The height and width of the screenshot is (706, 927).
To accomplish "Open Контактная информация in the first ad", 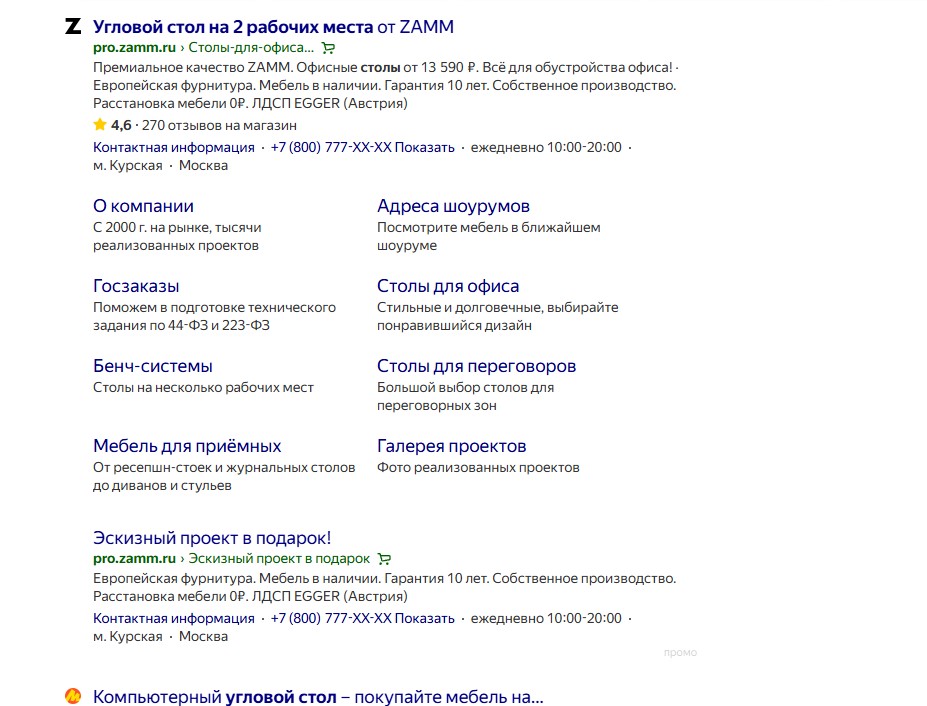I will click(174, 147).
